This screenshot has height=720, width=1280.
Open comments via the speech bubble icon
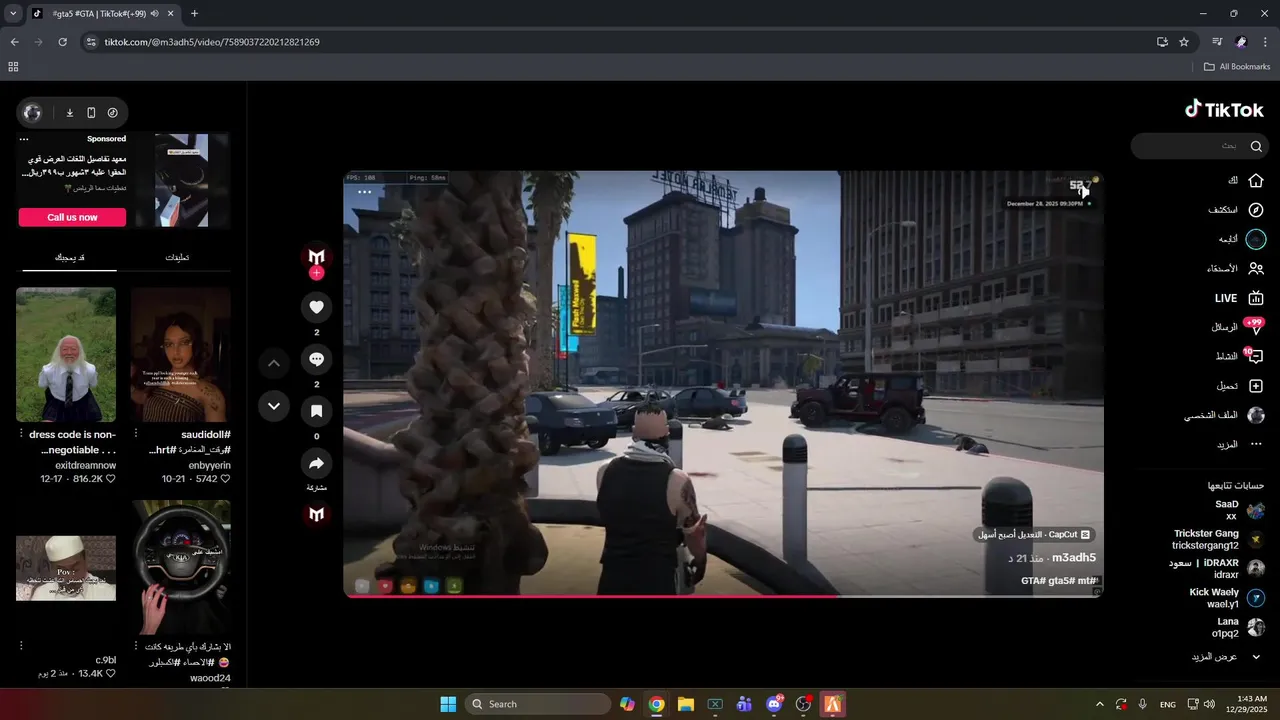316,359
